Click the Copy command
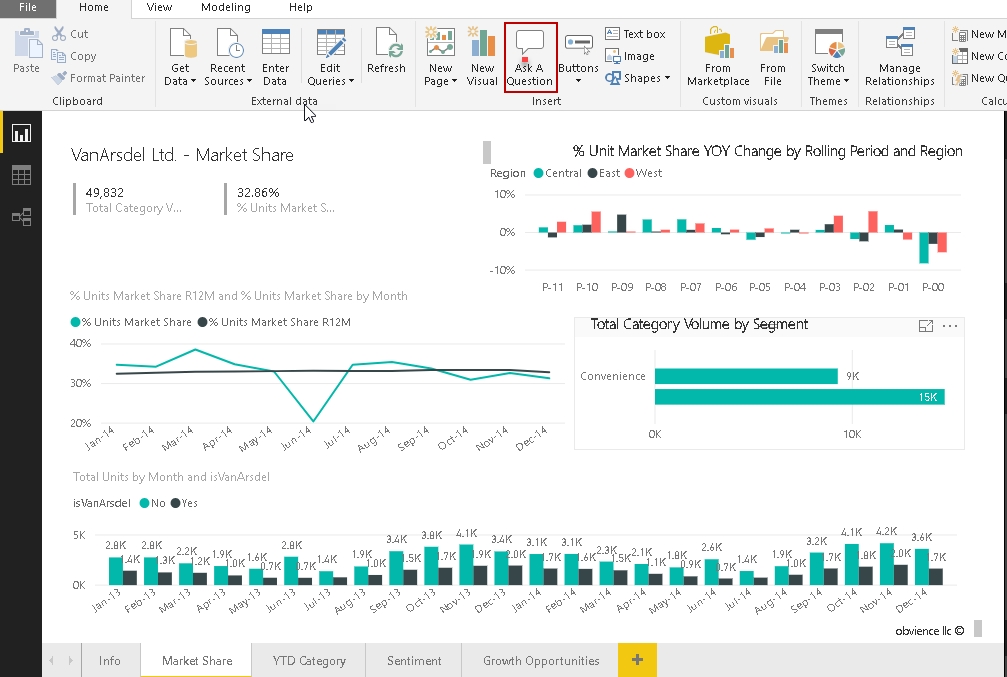The width and height of the screenshot is (1007, 677). click(74, 56)
